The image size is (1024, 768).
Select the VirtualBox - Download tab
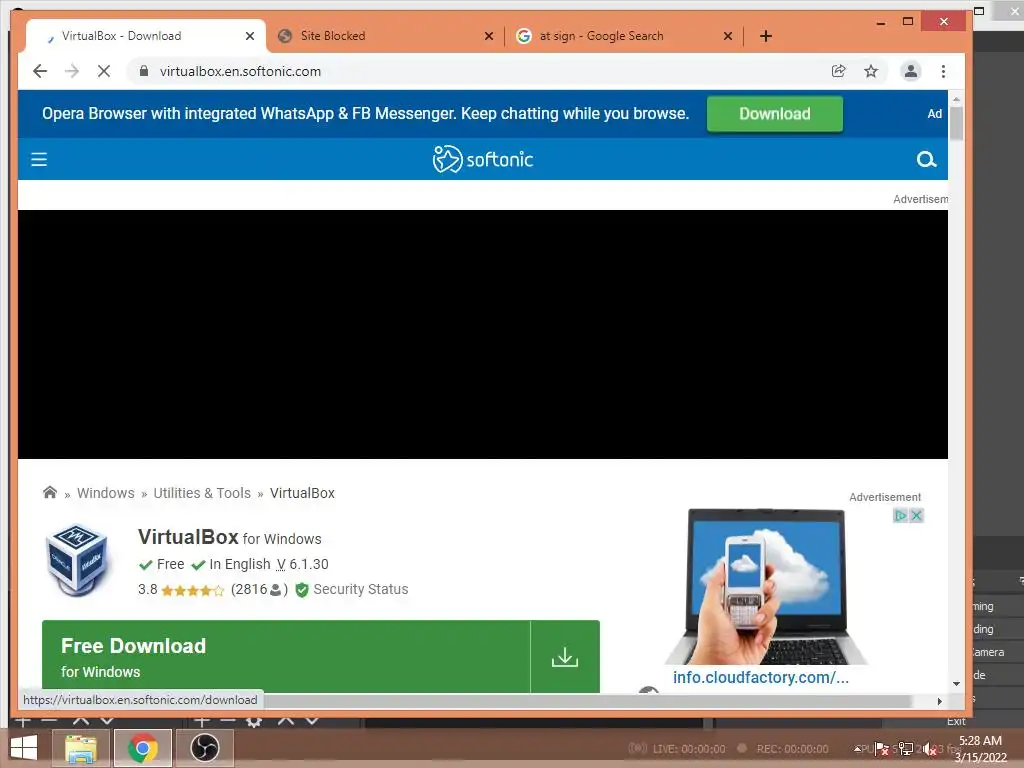pos(145,36)
